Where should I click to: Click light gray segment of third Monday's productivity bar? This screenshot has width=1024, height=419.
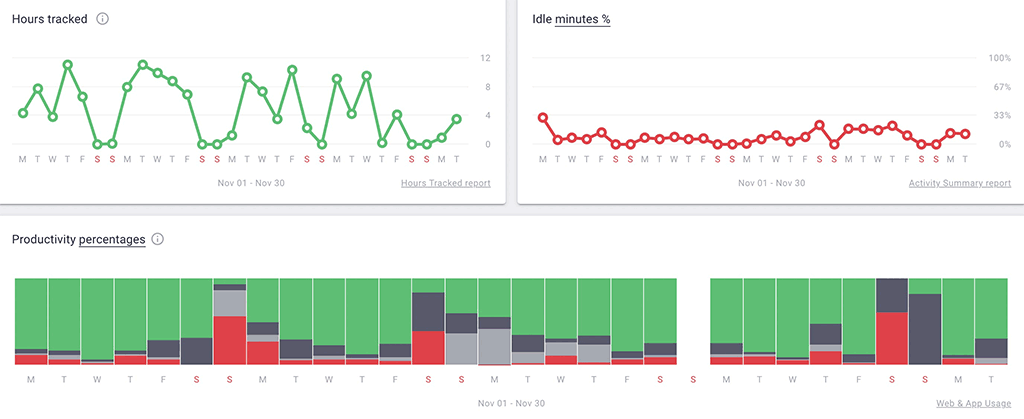494,345
